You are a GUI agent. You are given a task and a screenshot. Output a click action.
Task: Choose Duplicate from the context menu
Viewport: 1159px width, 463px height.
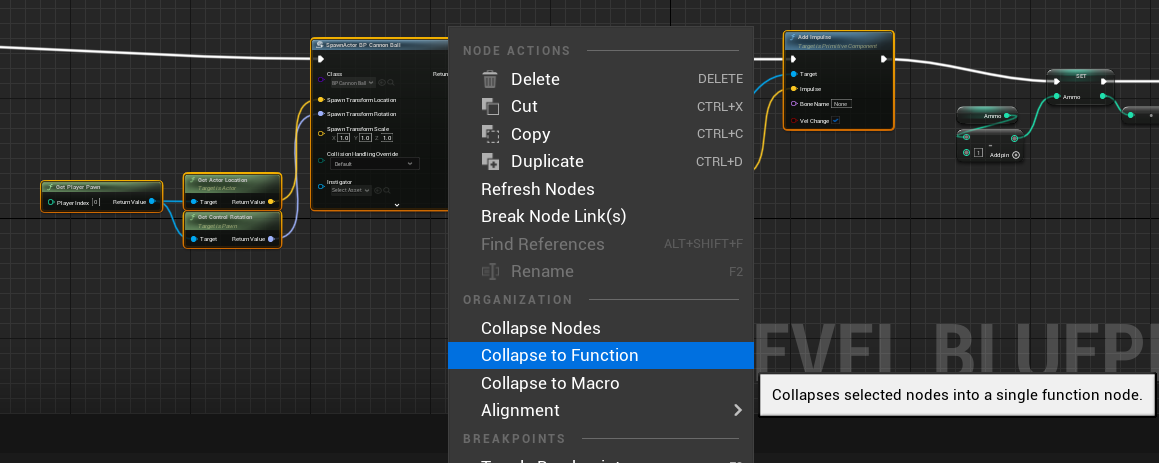click(x=600, y=161)
